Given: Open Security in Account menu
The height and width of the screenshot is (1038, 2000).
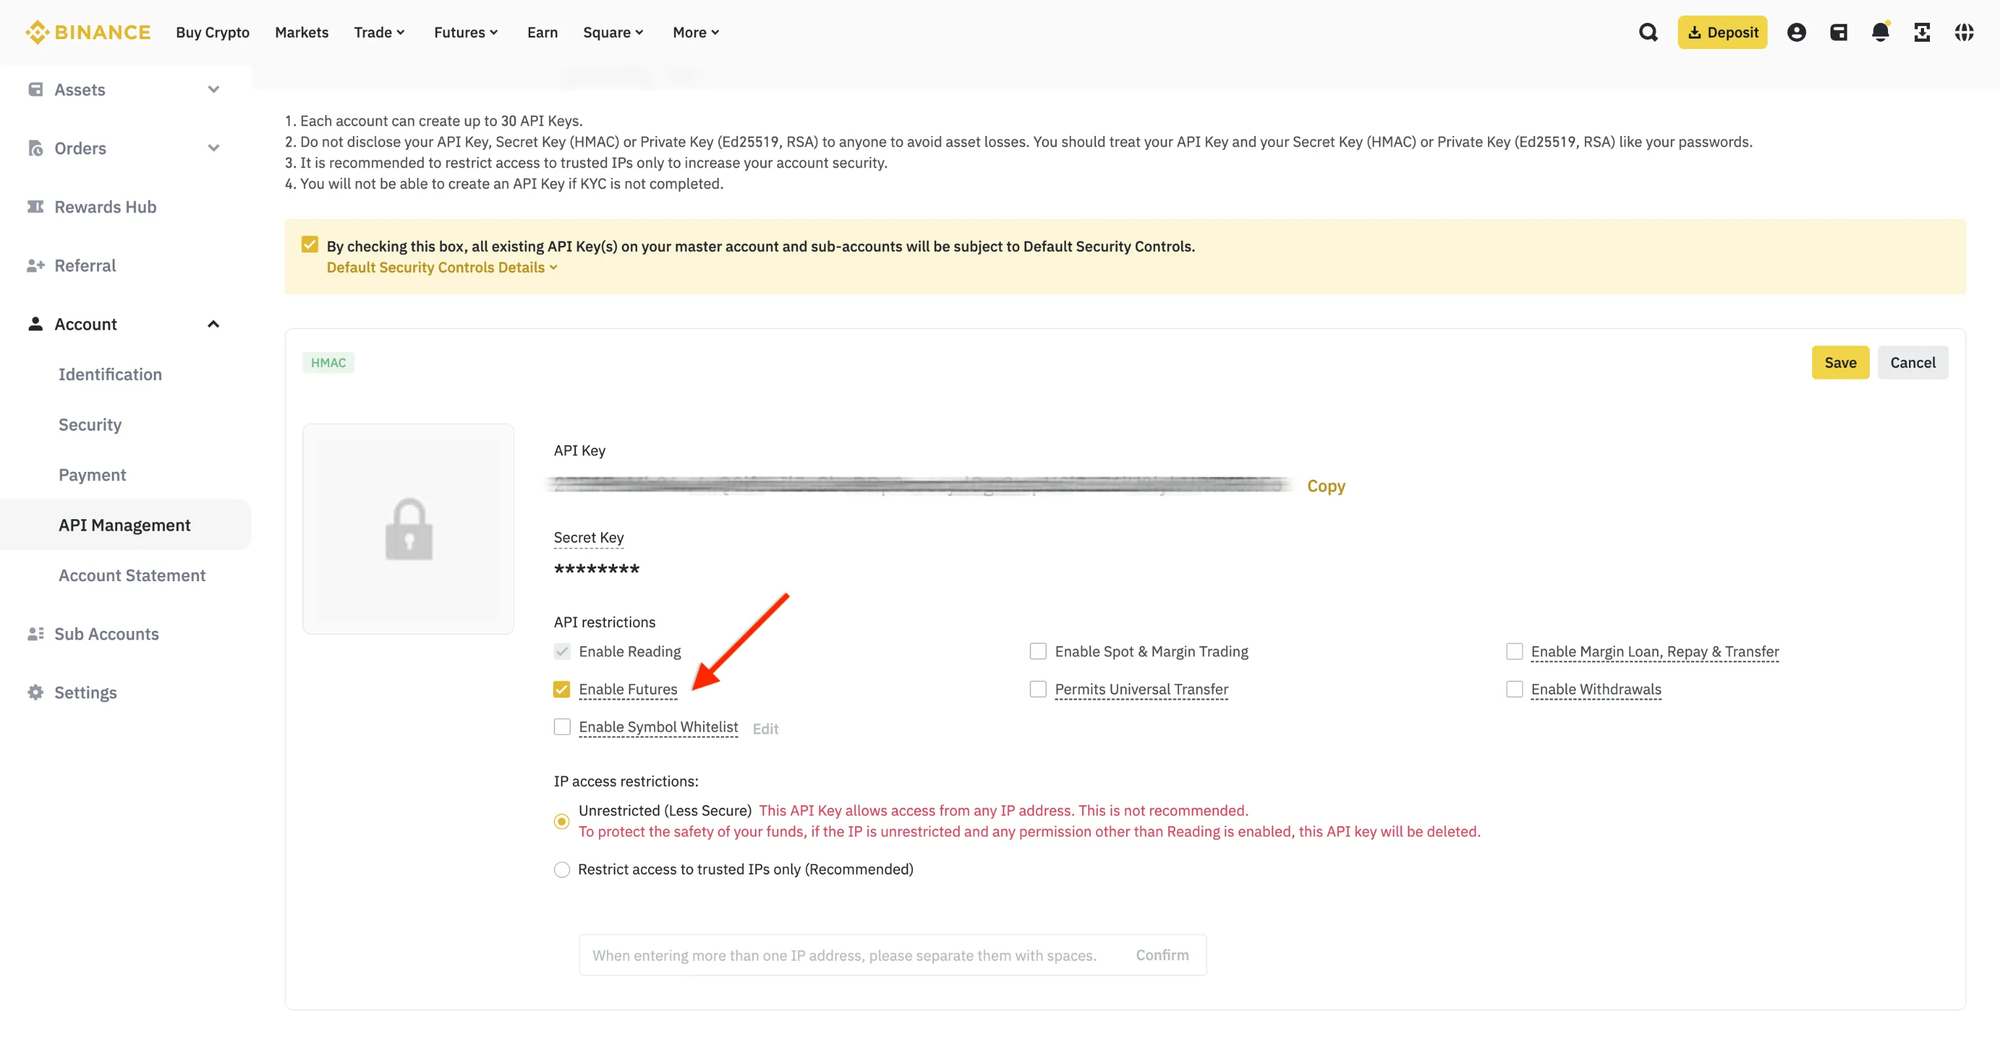Looking at the screenshot, I should click(x=90, y=424).
